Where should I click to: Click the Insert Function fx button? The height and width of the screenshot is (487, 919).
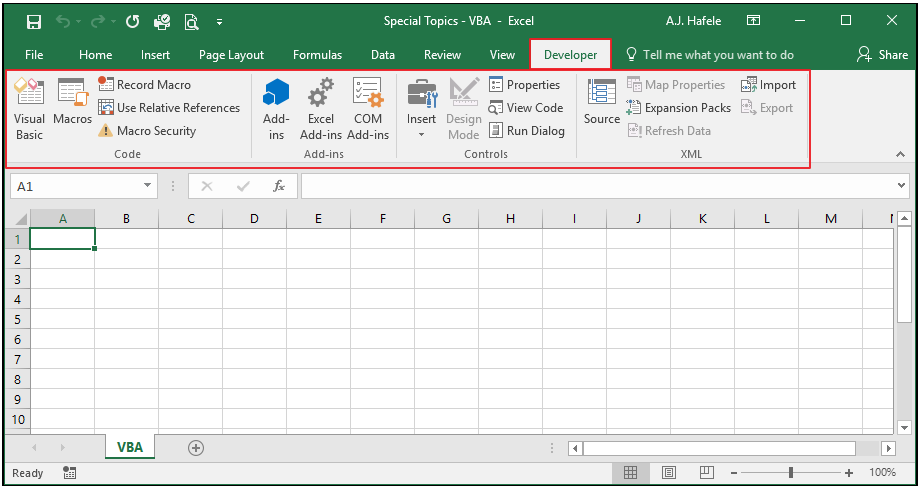tap(279, 186)
